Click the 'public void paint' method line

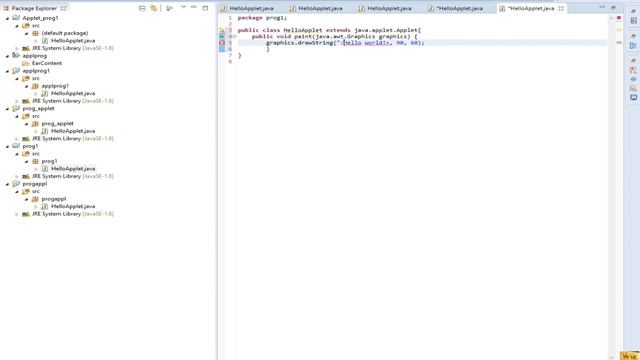tap(334, 36)
